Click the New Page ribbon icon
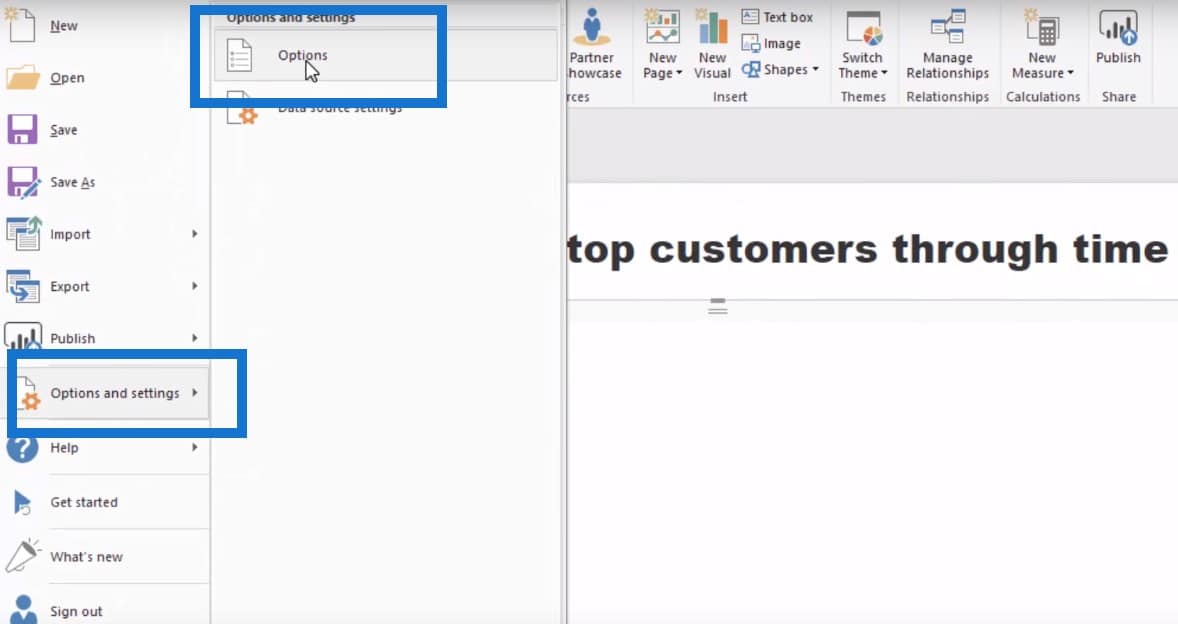 click(x=663, y=26)
